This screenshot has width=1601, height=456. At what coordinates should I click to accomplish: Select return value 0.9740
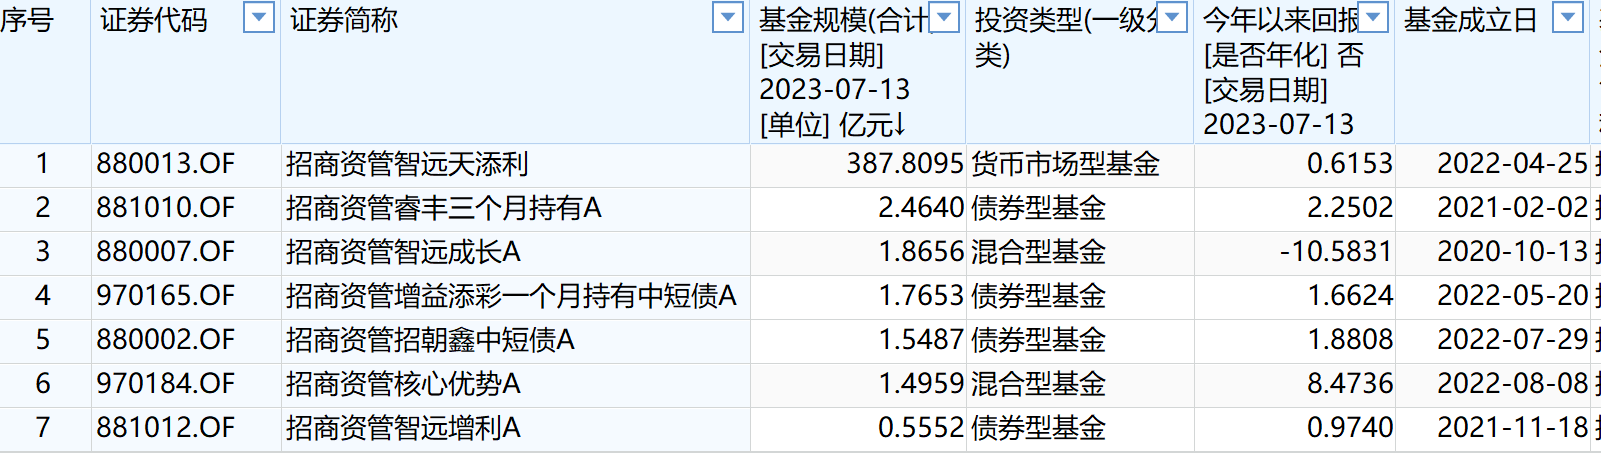pos(1350,428)
